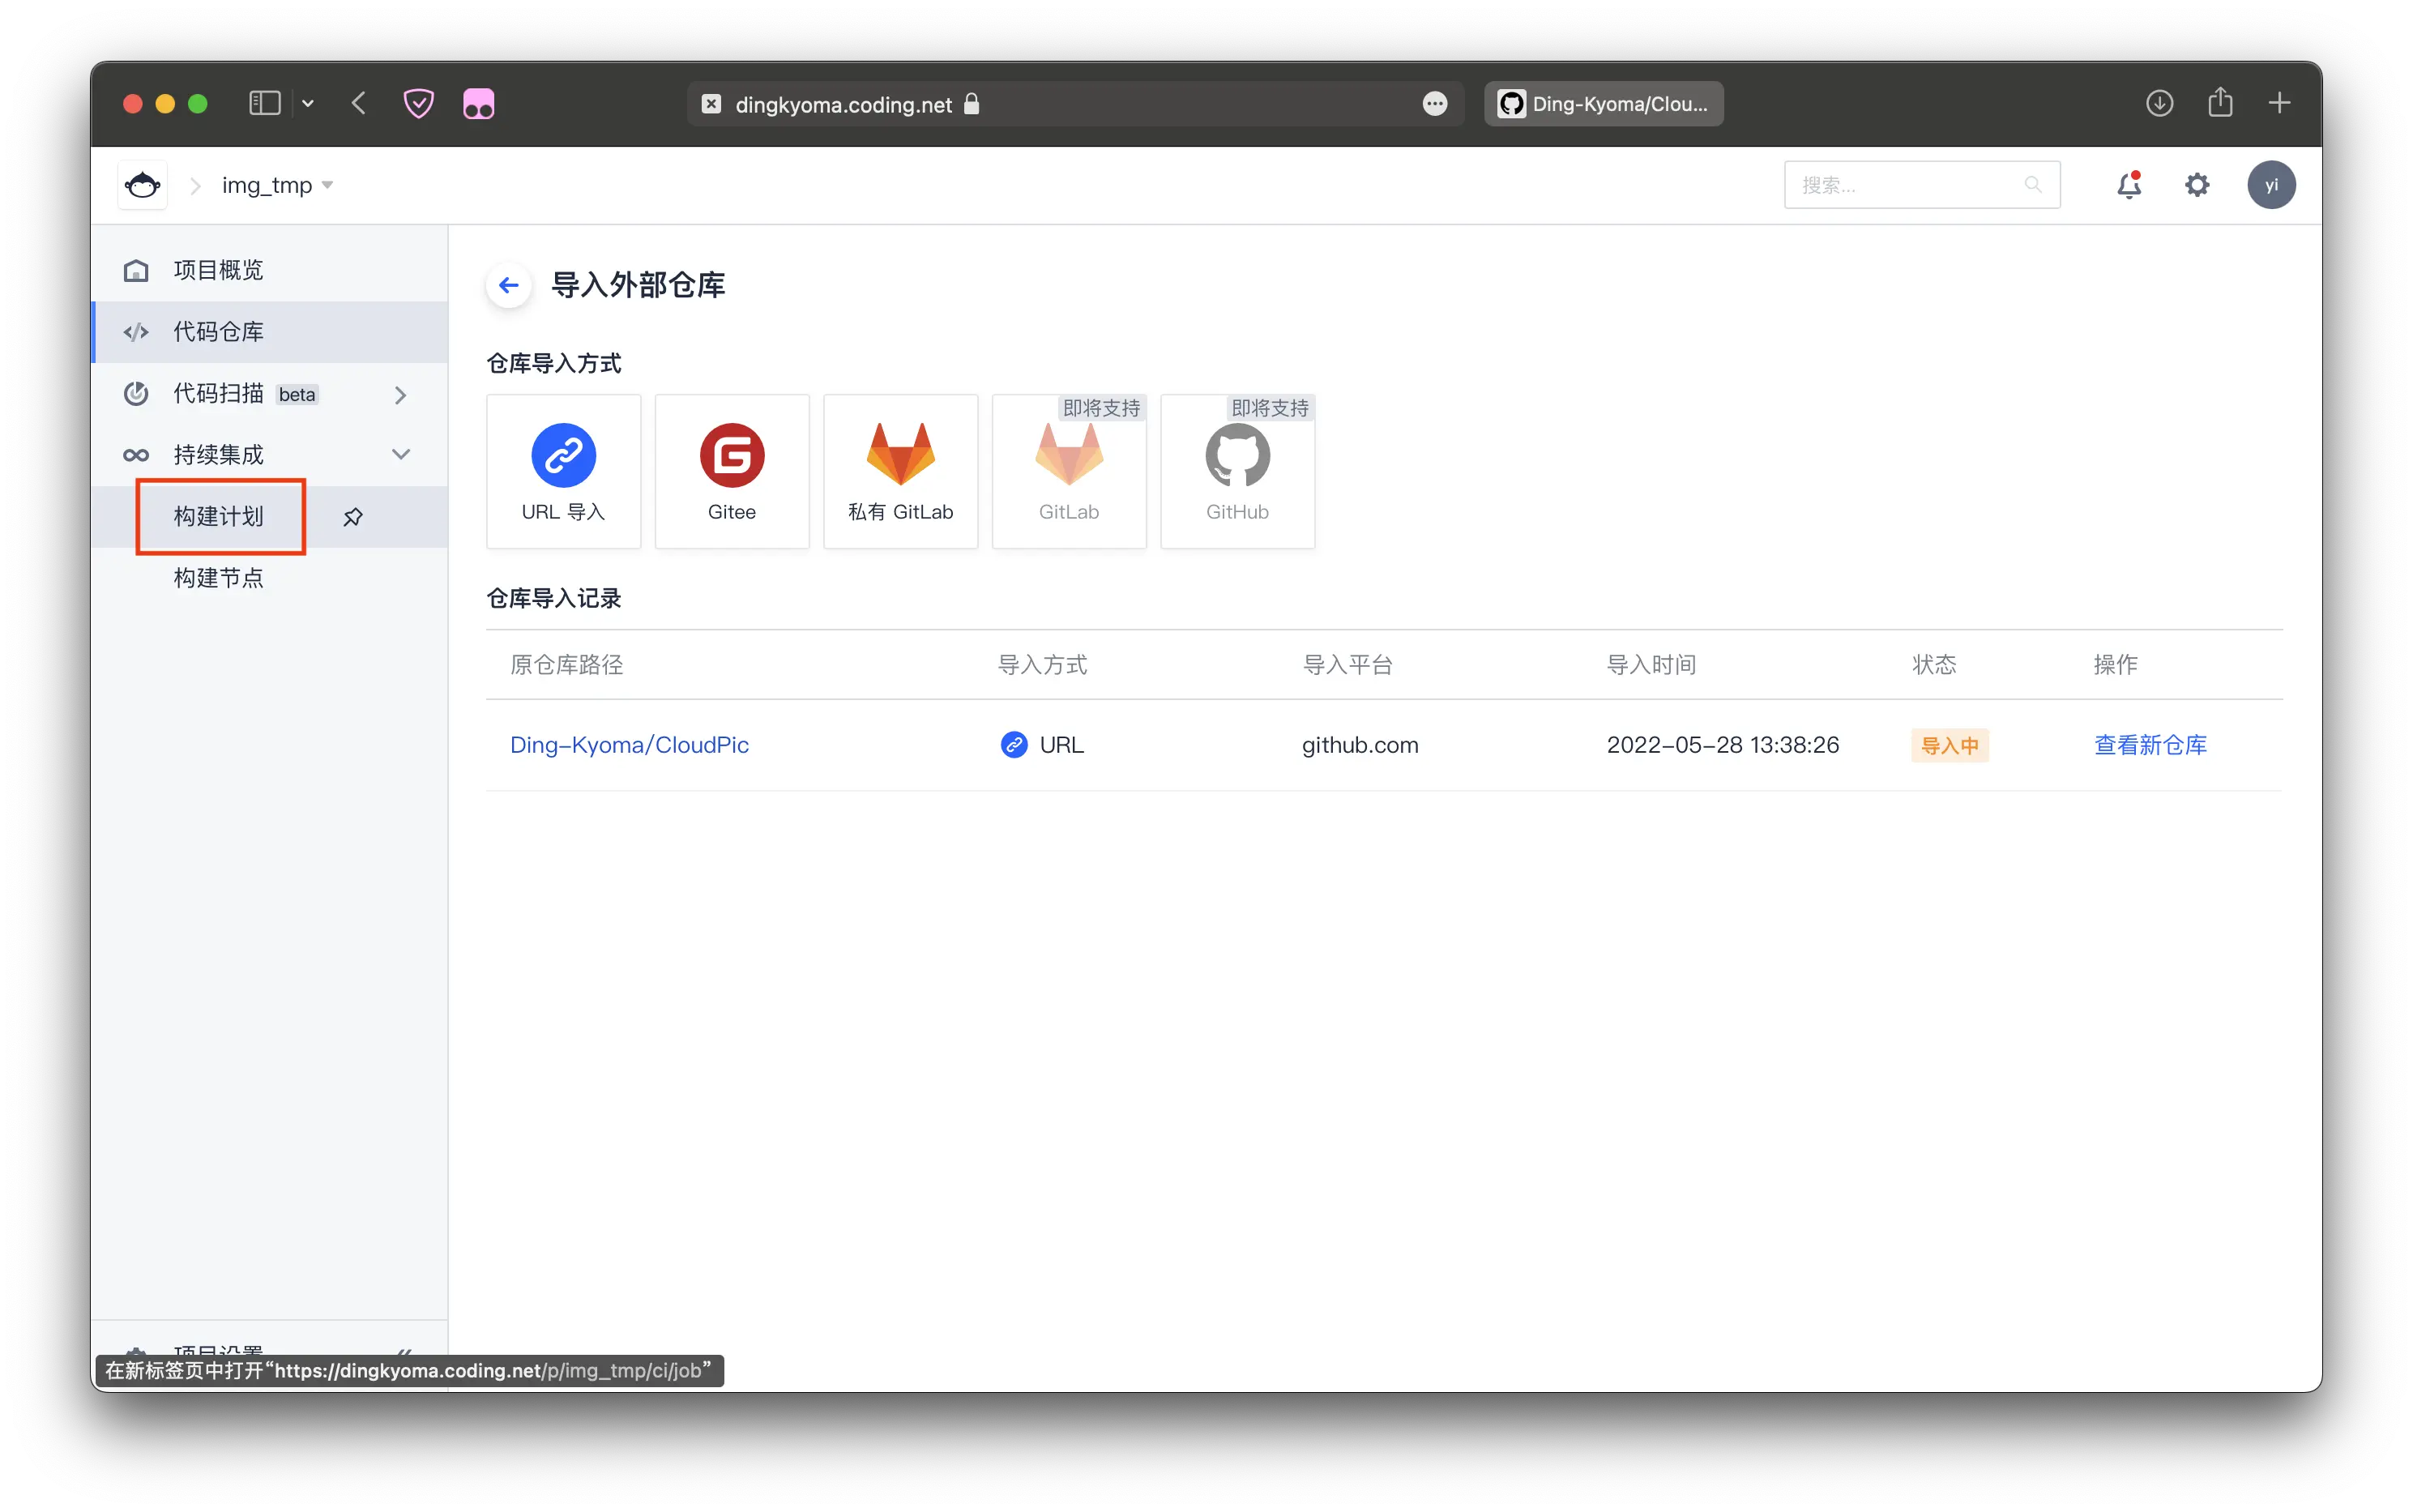Image resolution: width=2413 pixels, height=1512 pixels.
Task: Click the CODING monkey logo
Action: [143, 185]
